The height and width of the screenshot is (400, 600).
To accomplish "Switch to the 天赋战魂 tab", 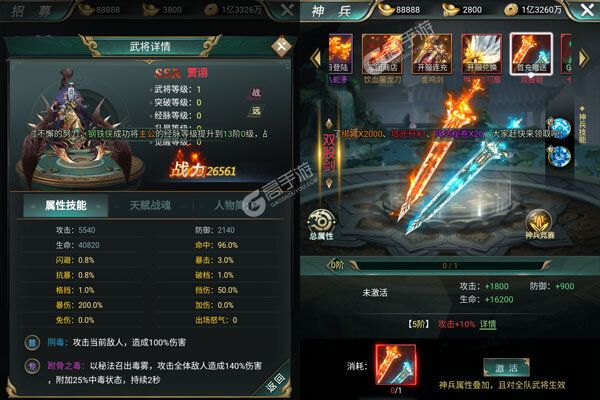I will (150, 206).
